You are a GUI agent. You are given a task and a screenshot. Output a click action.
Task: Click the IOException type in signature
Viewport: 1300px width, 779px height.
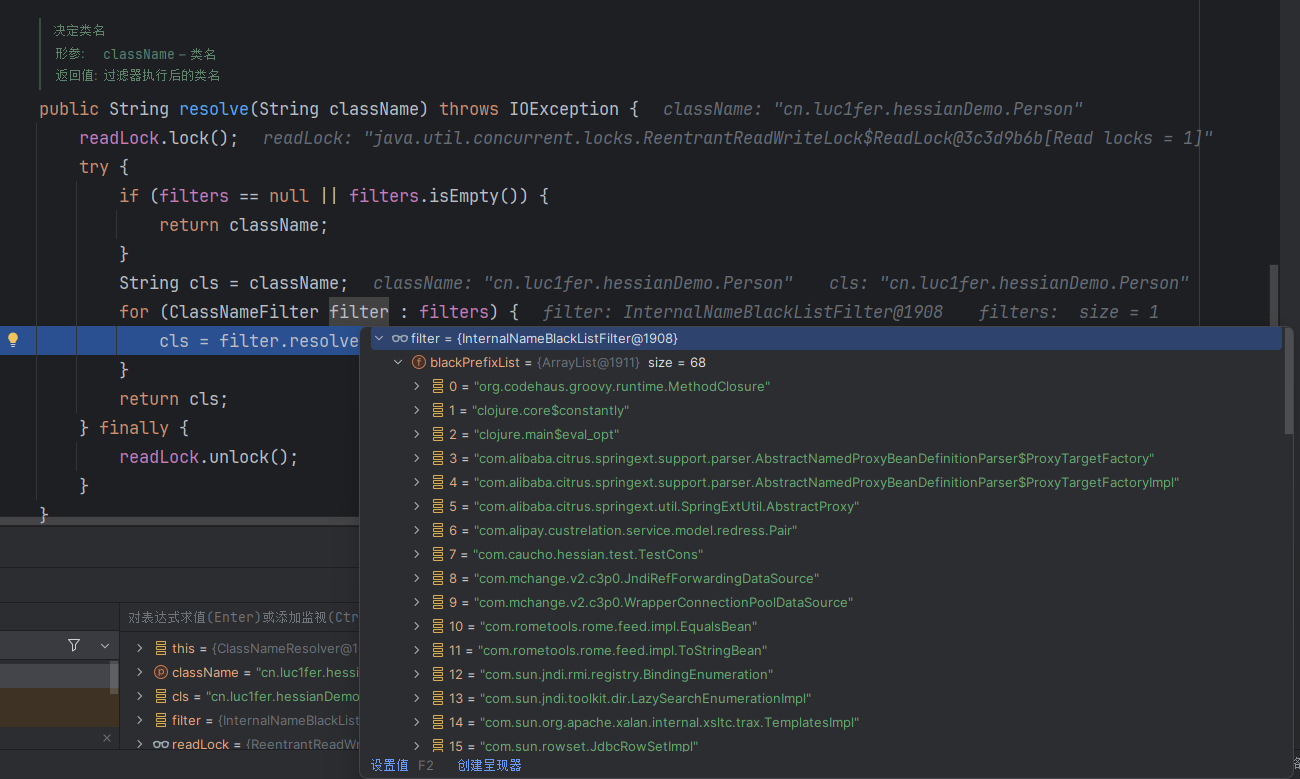point(564,108)
